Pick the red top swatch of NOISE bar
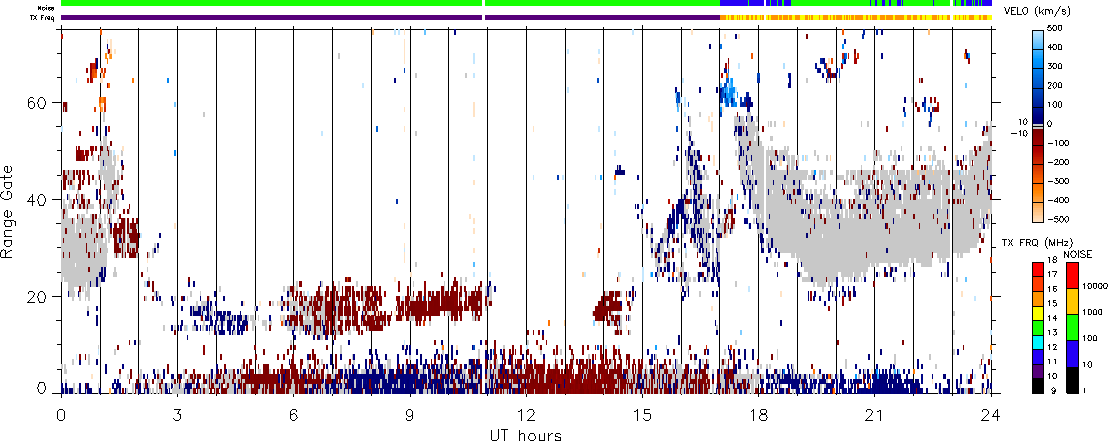Viewport: 1108px width, 441px height. 1072,274
